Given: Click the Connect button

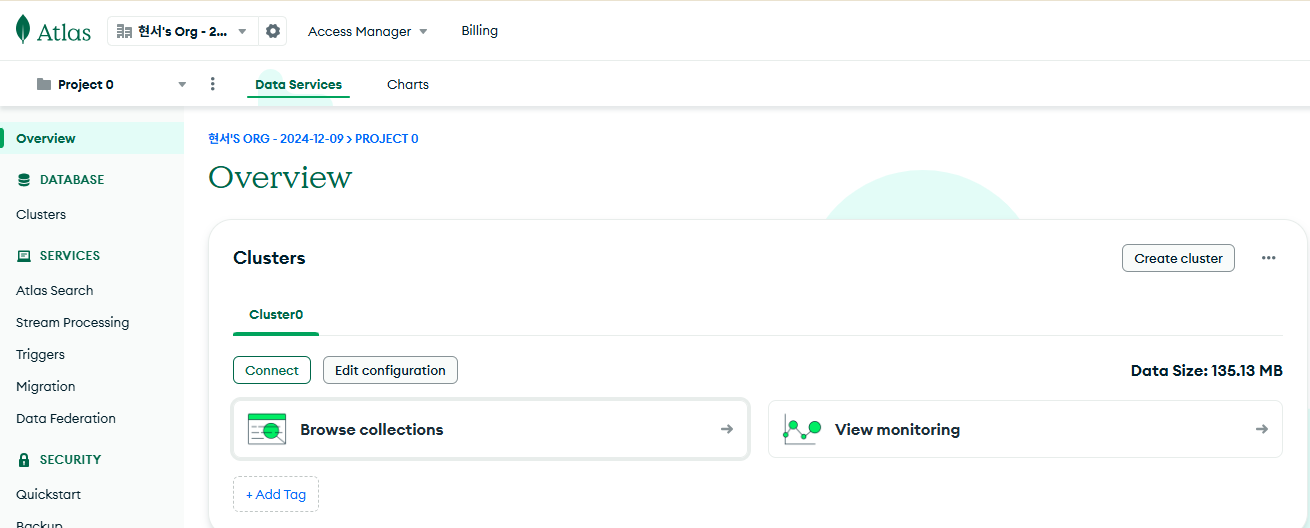Looking at the screenshot, I should coord(272,370).
